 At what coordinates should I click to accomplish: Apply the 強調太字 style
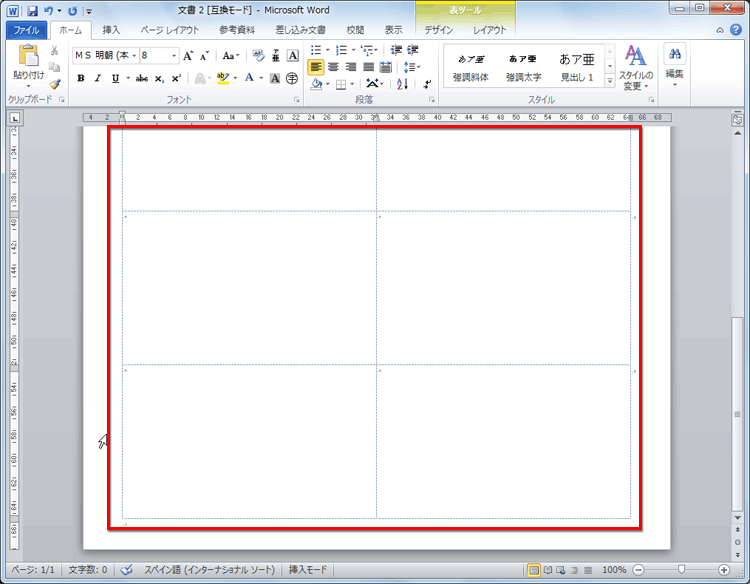[524, 67]
